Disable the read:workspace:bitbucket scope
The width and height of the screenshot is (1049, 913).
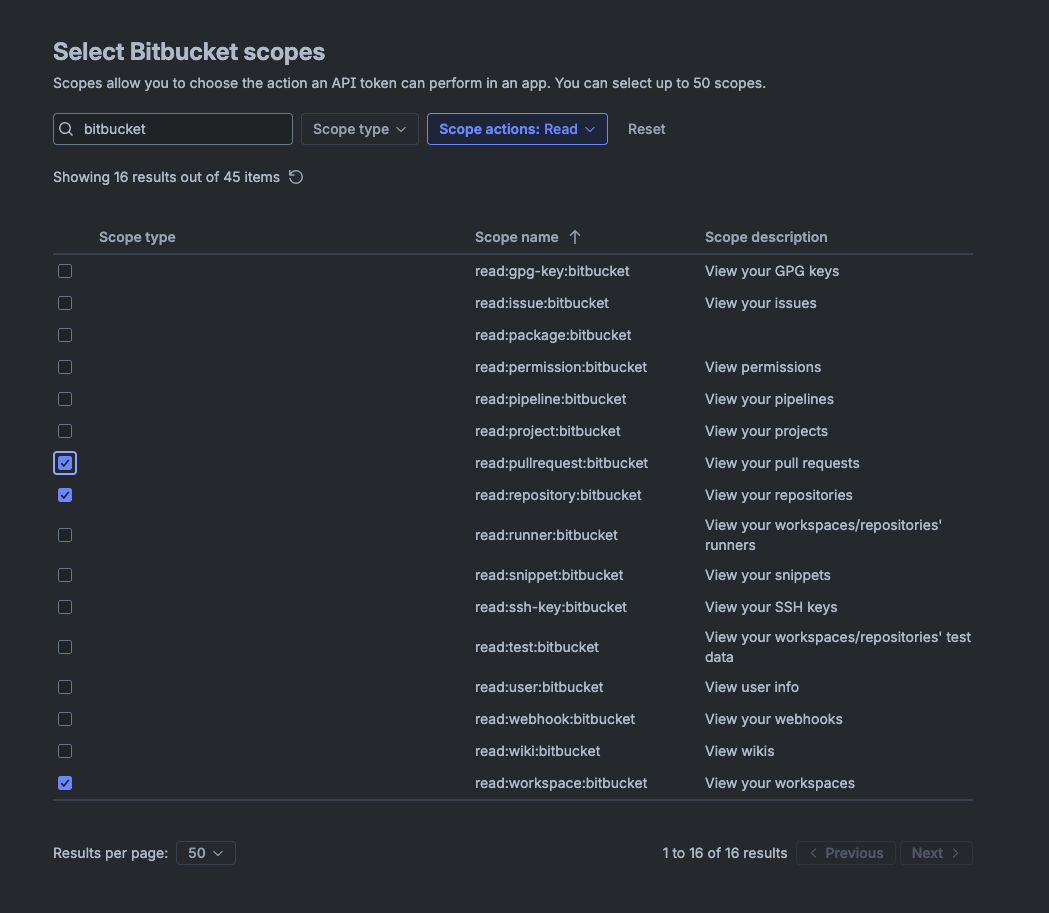(65, 782)
